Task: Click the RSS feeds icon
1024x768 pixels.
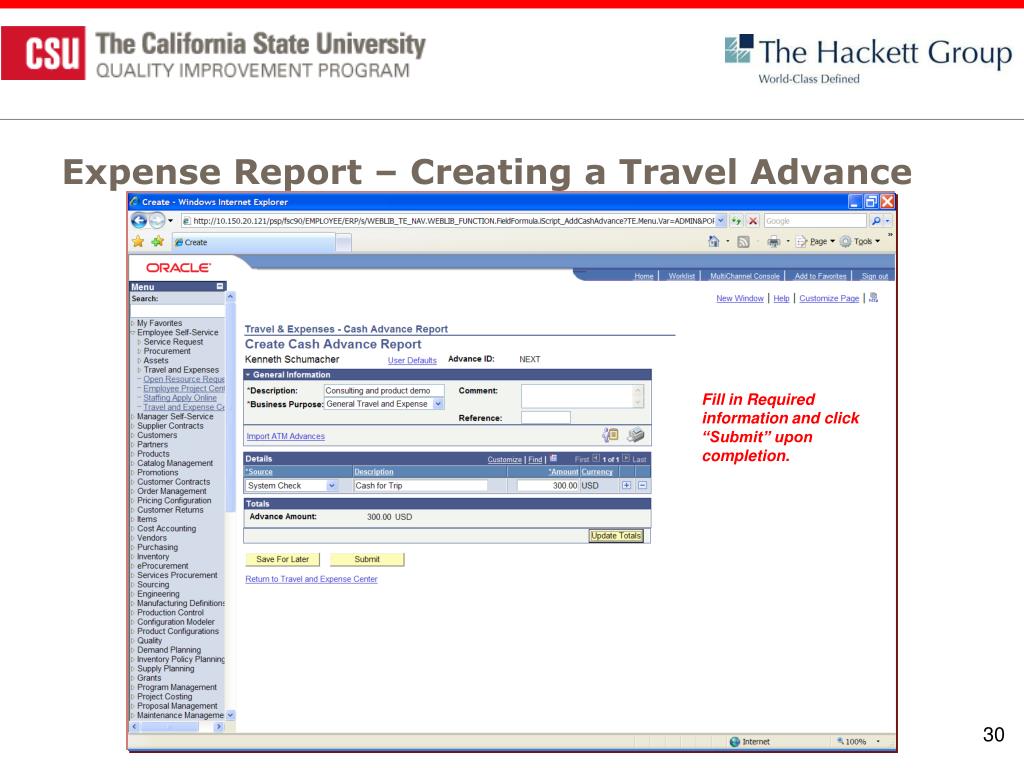Action: 743,242
